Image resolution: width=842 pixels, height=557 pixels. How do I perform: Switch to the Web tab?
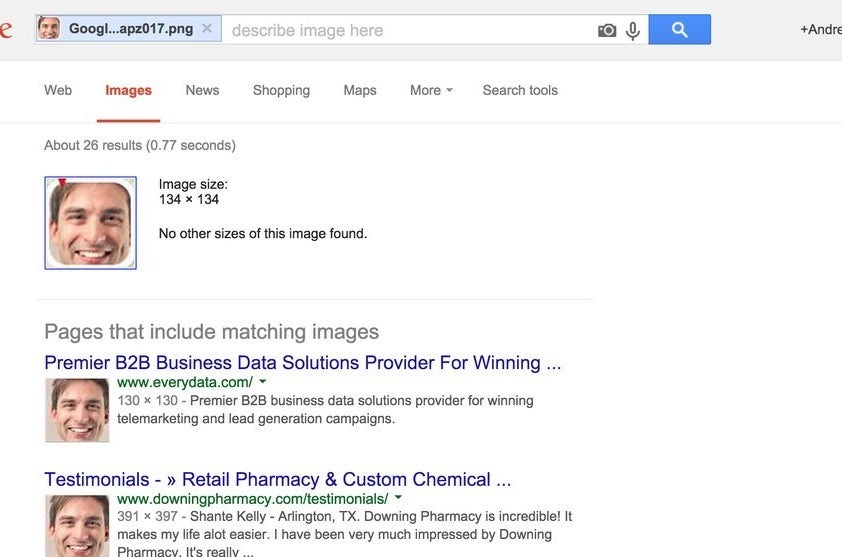point(58,90)
